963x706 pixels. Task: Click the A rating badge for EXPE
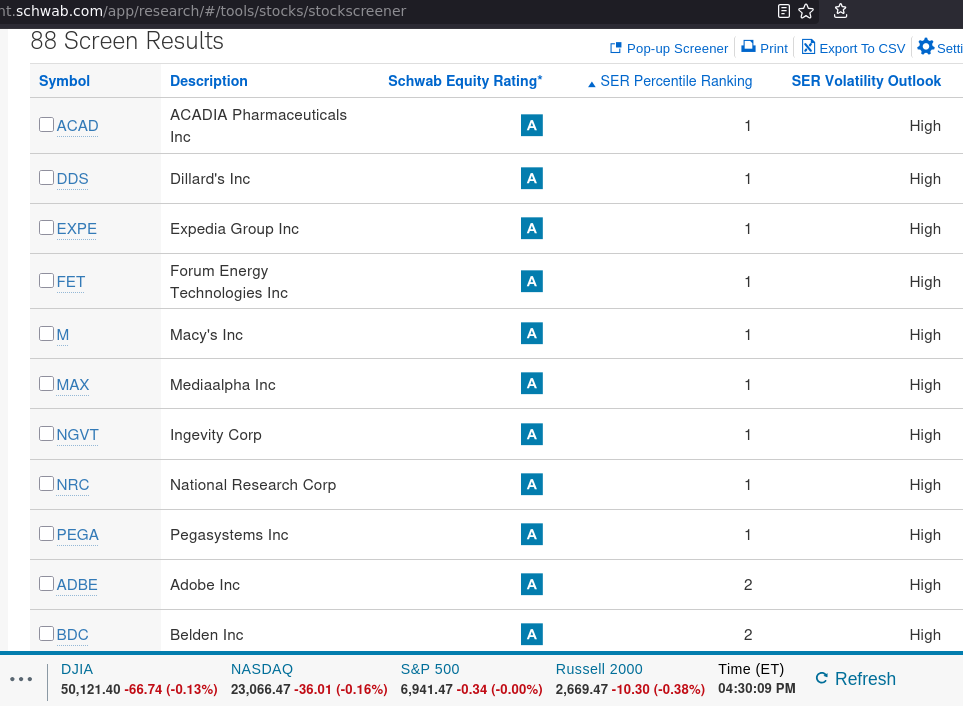point(532,228)
